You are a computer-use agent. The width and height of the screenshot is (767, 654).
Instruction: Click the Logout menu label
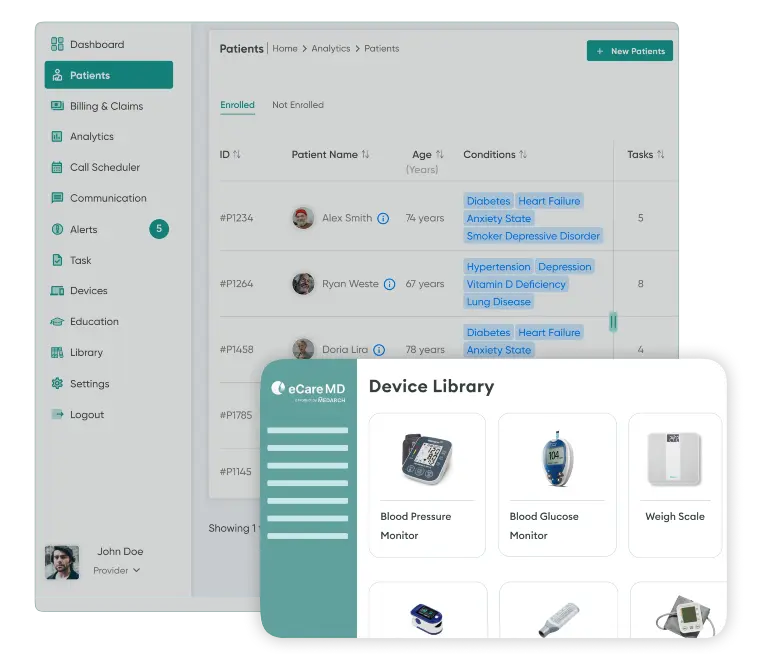click(87, 415)
